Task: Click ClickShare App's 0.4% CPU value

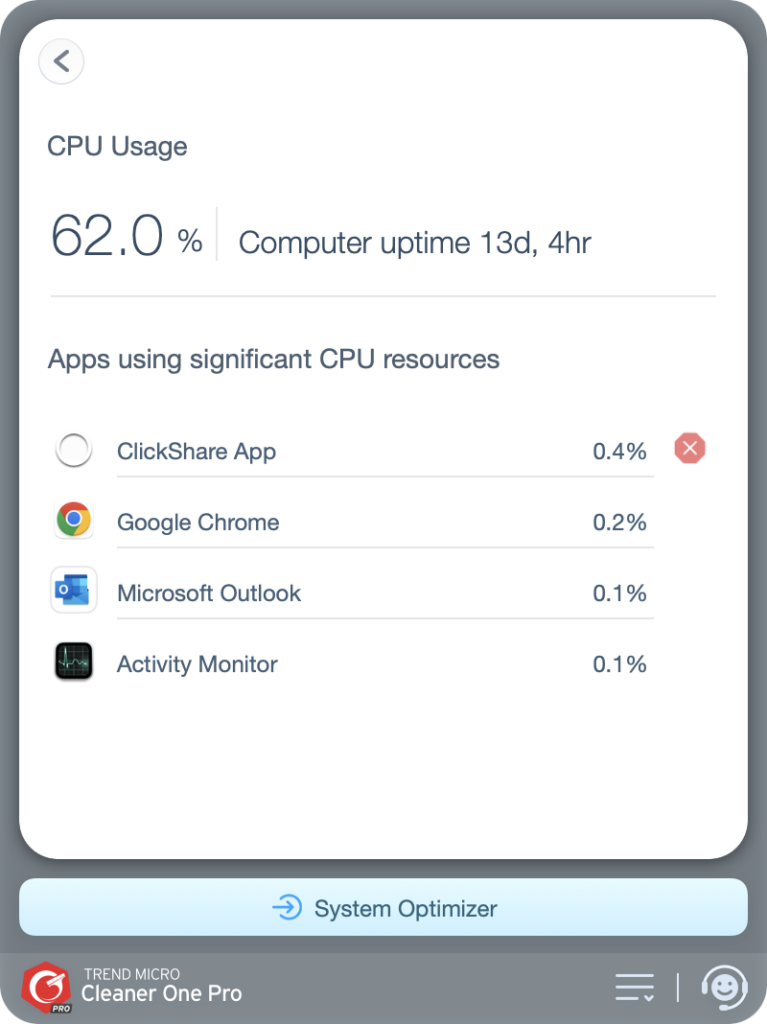Action: (x=619, y=452)
